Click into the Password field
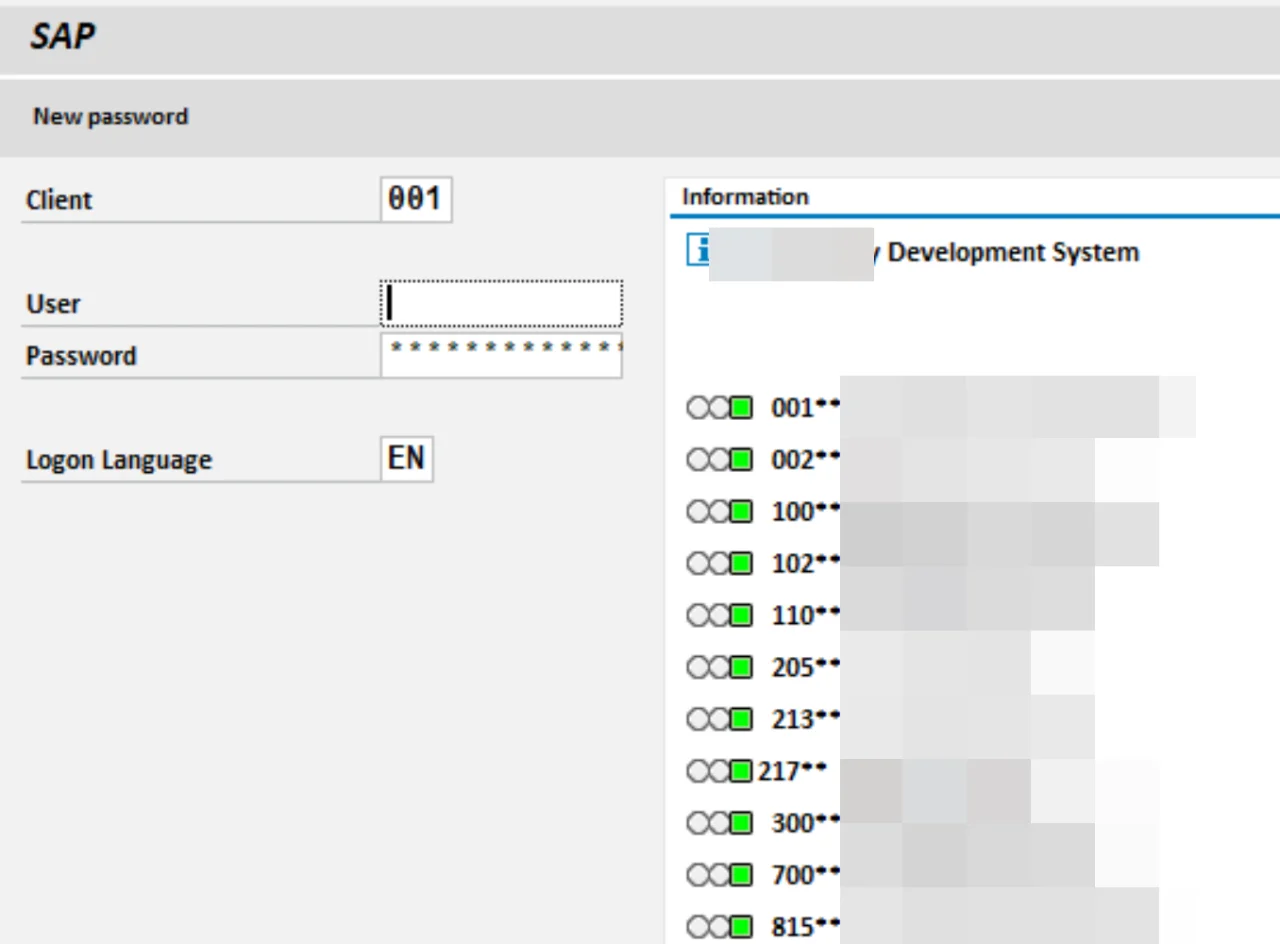The height and width of the screenshot is (944, 1280). pyautogui.click(x=502, y=355)
